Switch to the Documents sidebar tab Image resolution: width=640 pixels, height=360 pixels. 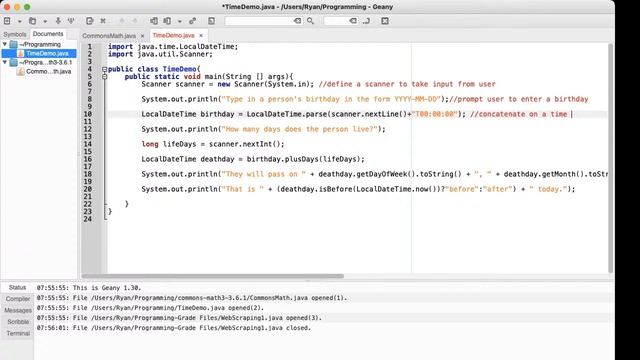click(48, 34)
